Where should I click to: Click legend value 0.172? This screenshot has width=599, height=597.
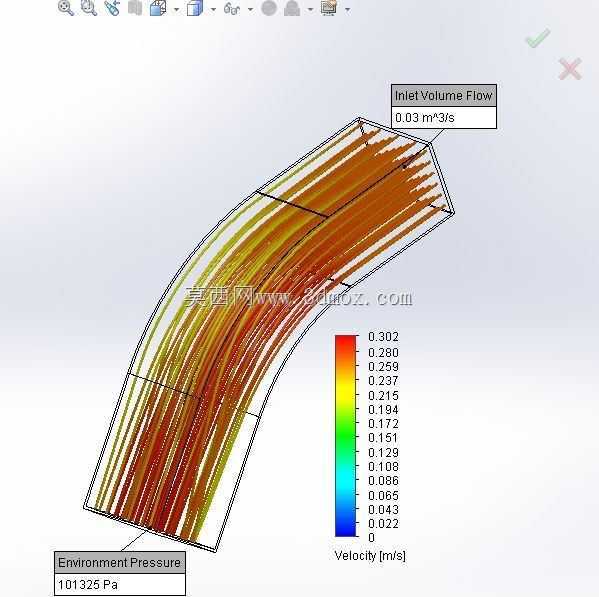pos(383,424)
